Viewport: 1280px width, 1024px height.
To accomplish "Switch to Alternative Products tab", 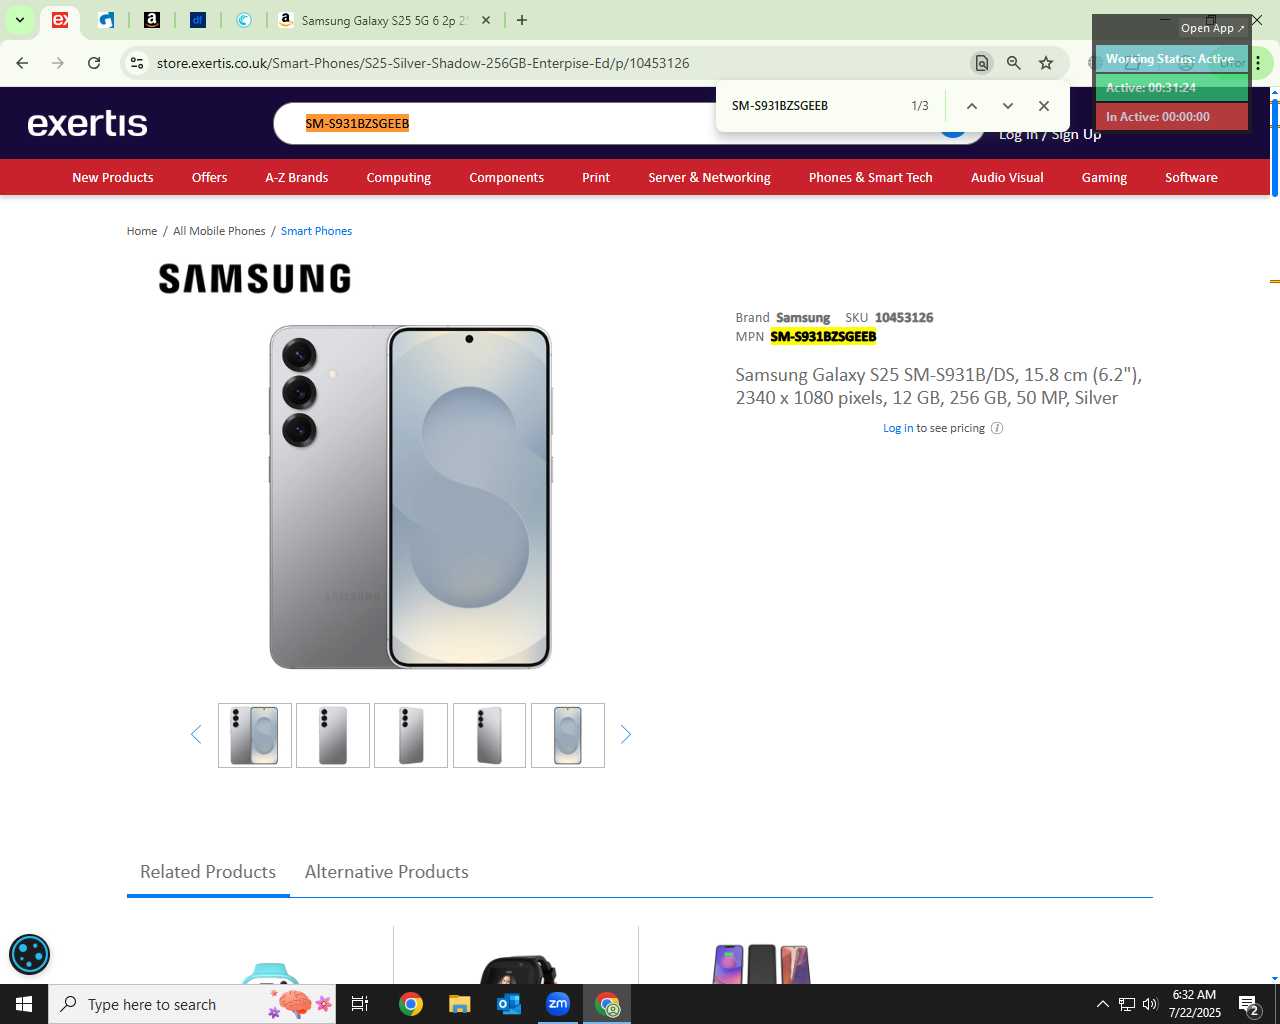I will coord(387,872).
